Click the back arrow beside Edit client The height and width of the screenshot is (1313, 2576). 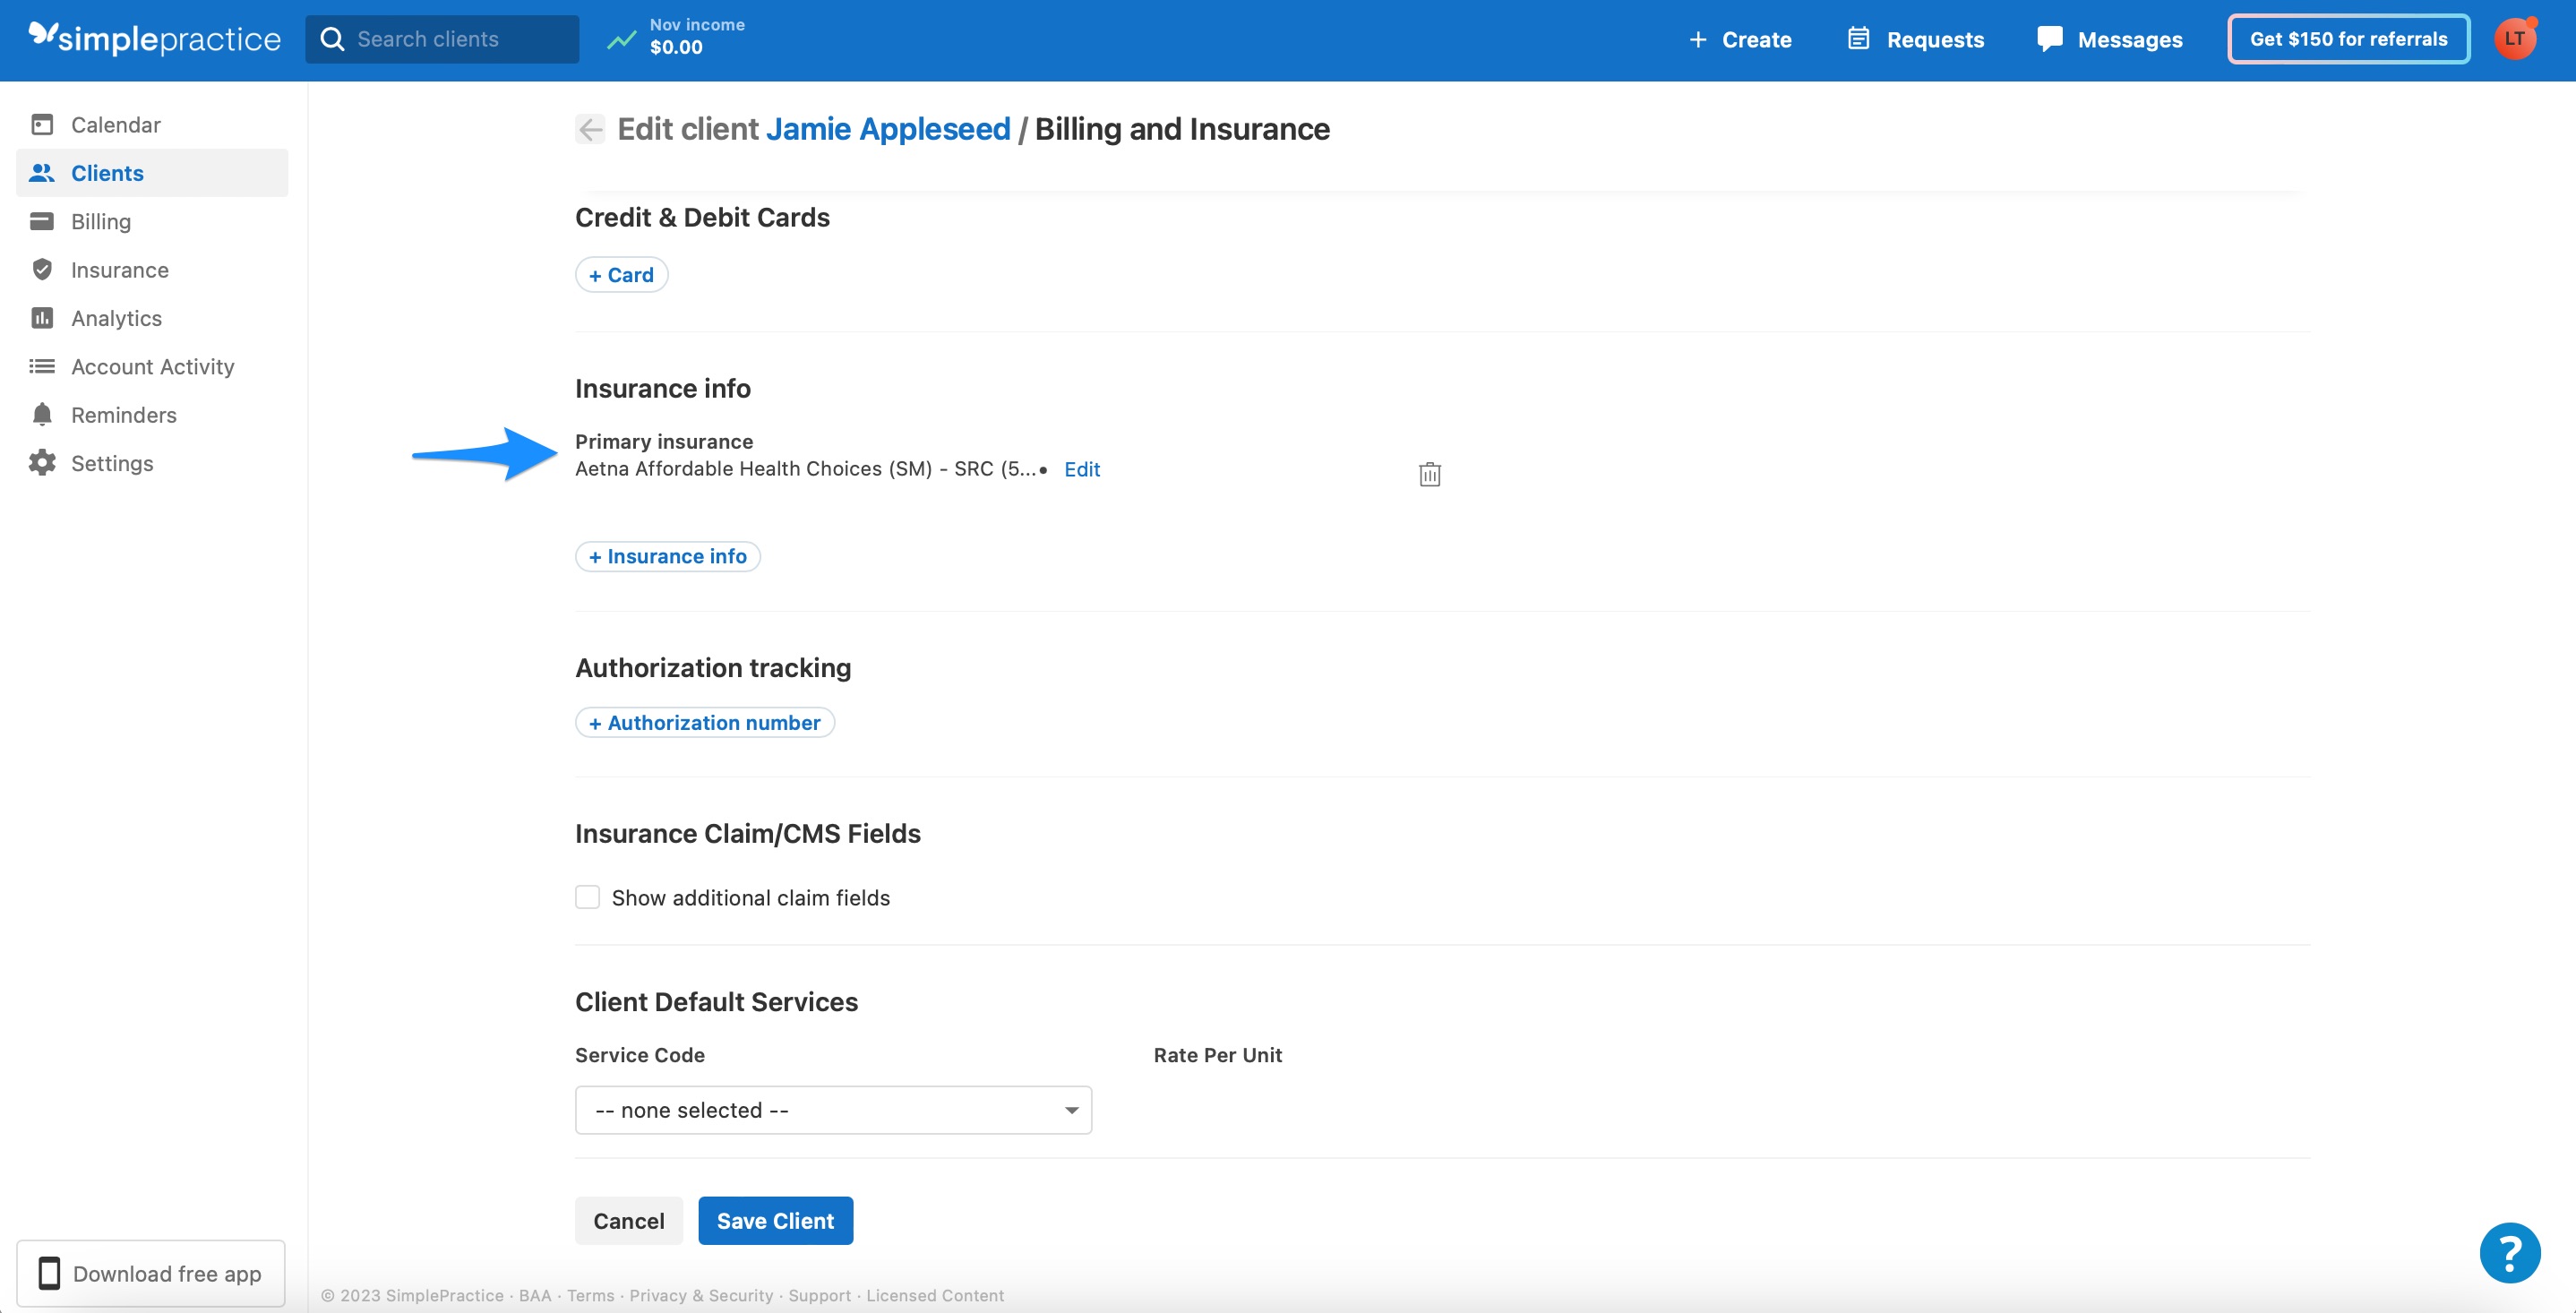590,129
